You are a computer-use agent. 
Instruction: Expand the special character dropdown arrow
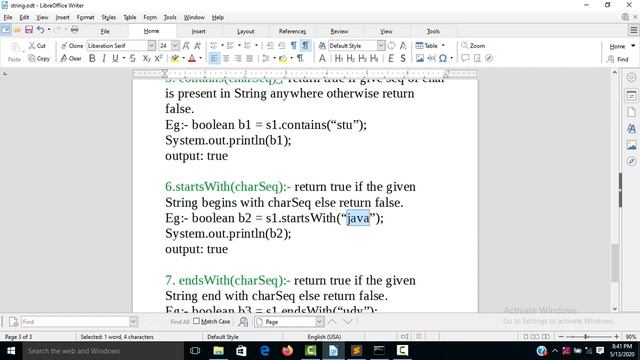coord(451,58)
